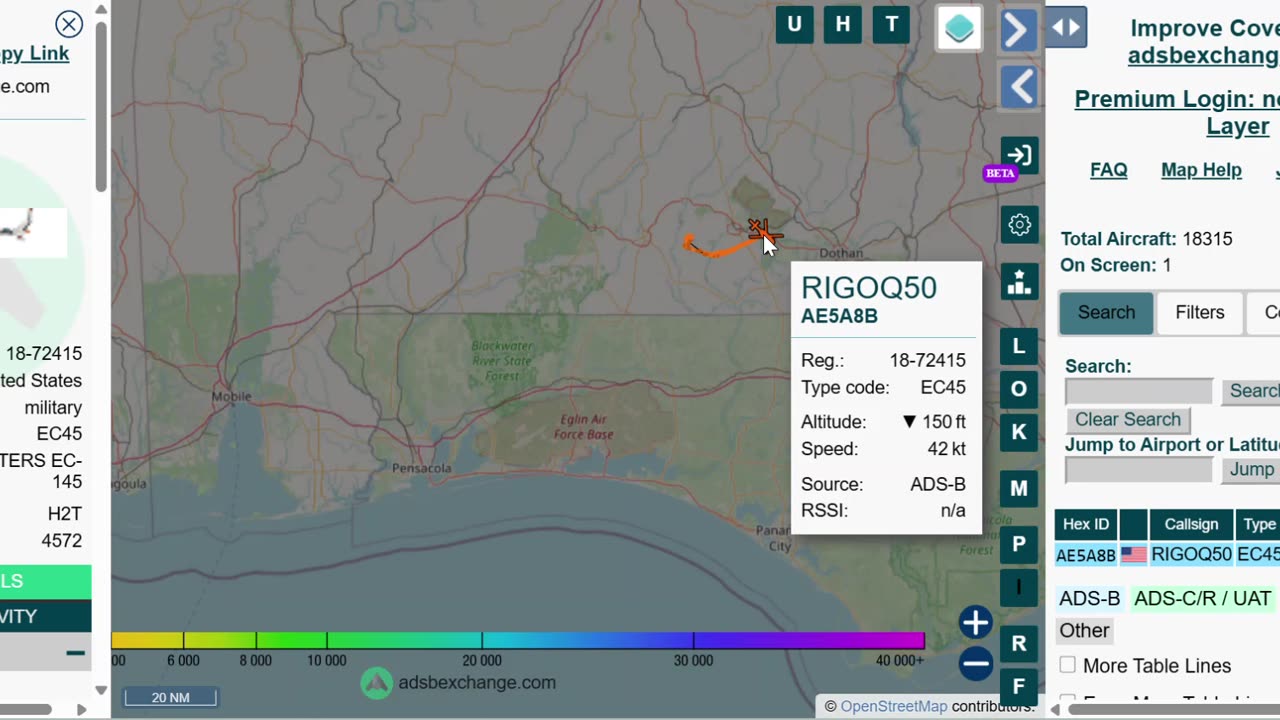Viewport: 1280px width, 720px height.
Task: Click left panel horizontal scroll right arrow
Action: 82,710
